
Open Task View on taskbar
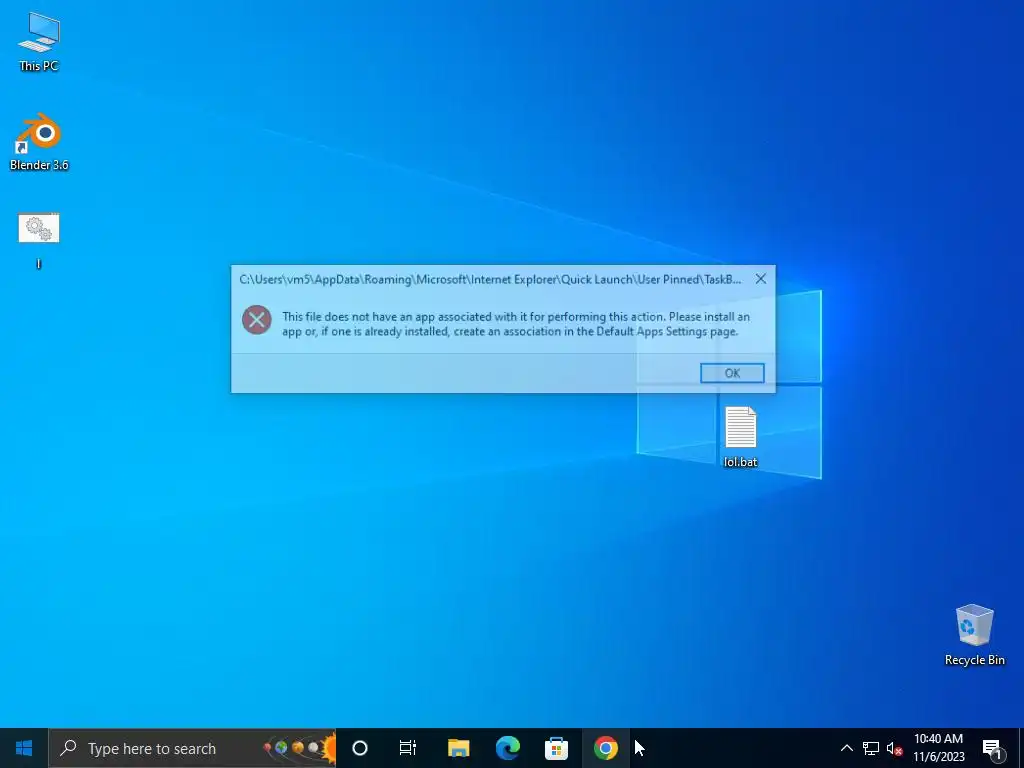408,748
